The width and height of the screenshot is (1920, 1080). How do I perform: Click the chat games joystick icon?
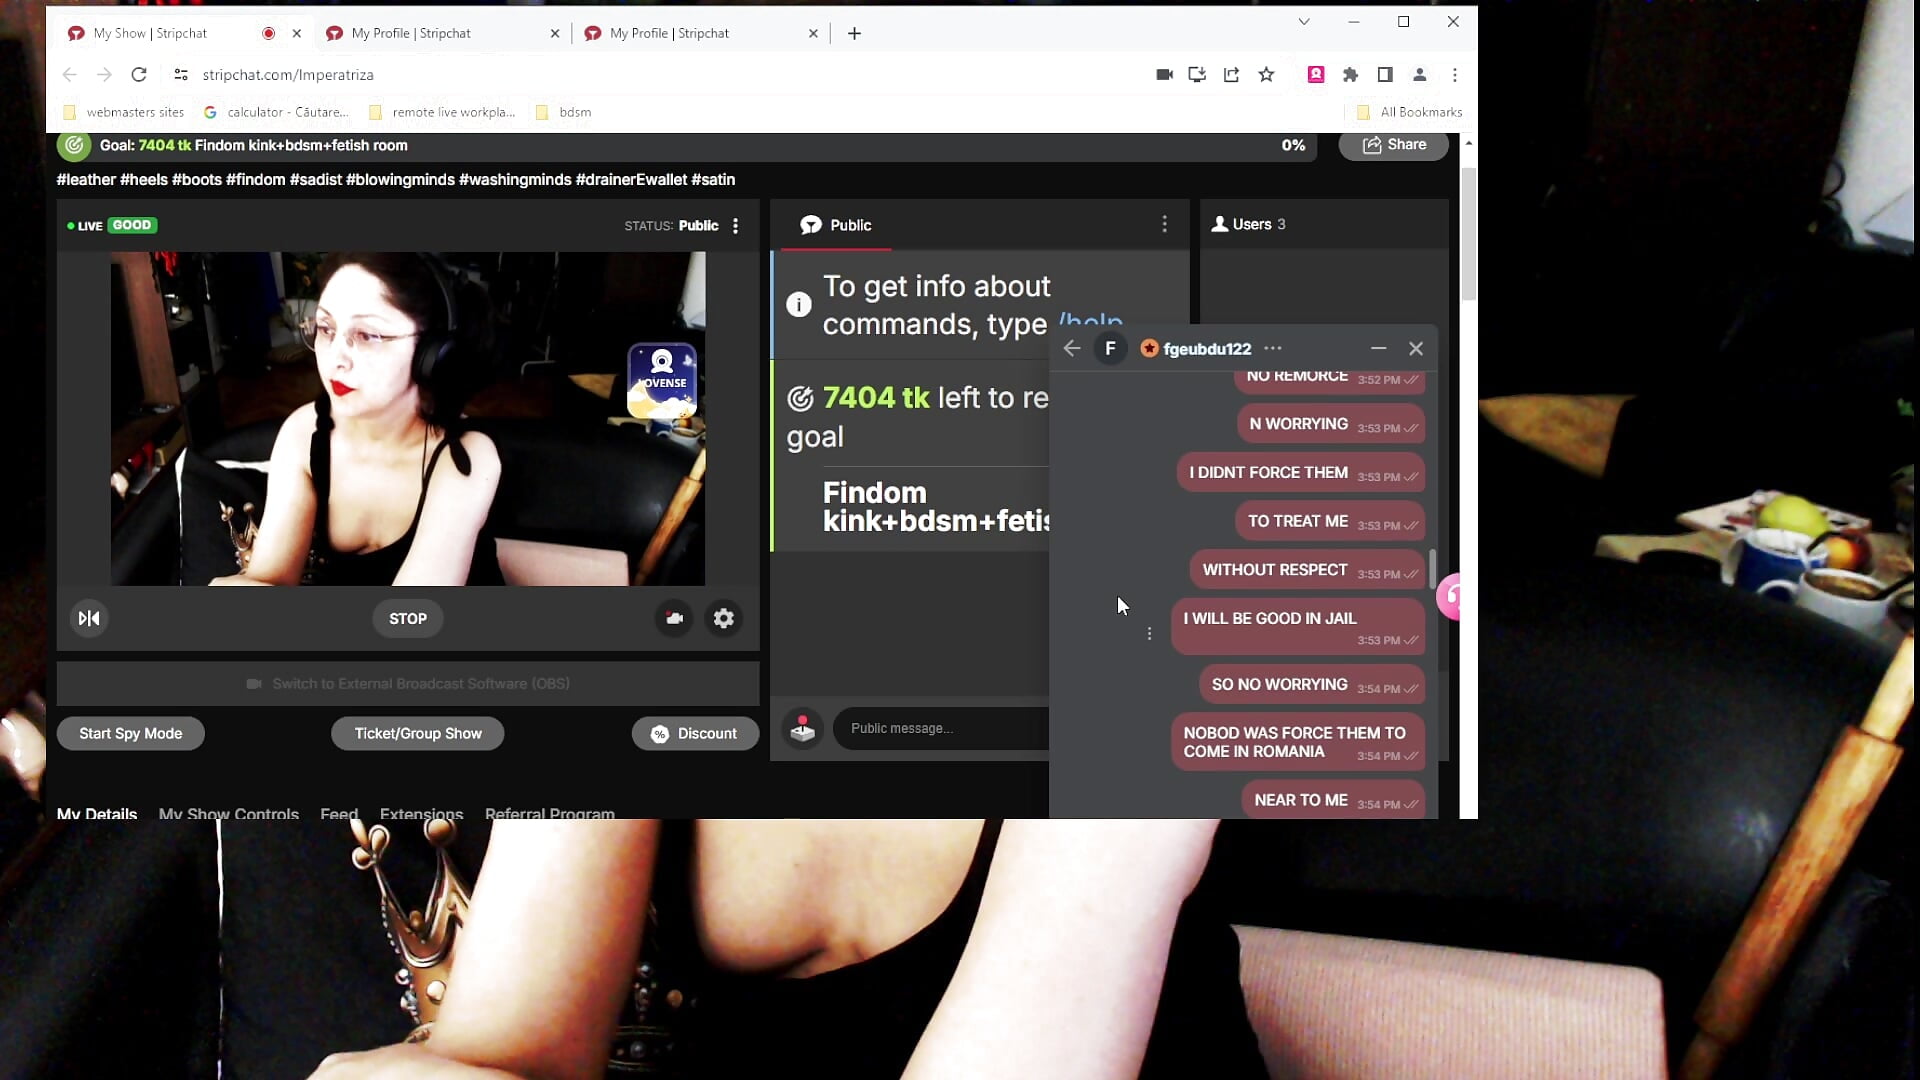[802, 729]
